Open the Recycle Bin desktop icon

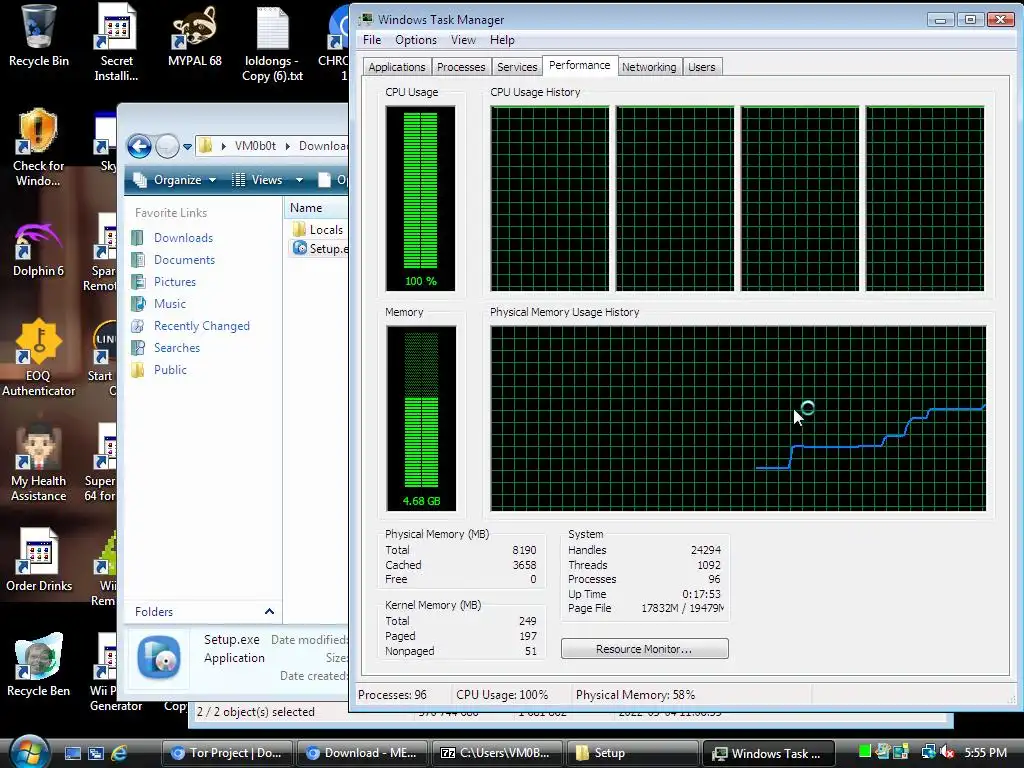39,36
